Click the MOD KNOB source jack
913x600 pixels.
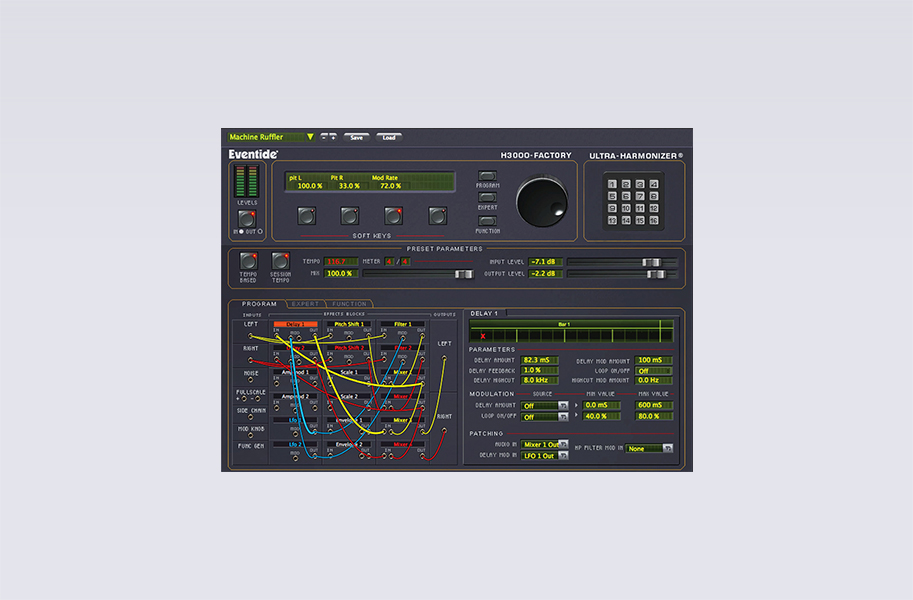tap(250, 435)
